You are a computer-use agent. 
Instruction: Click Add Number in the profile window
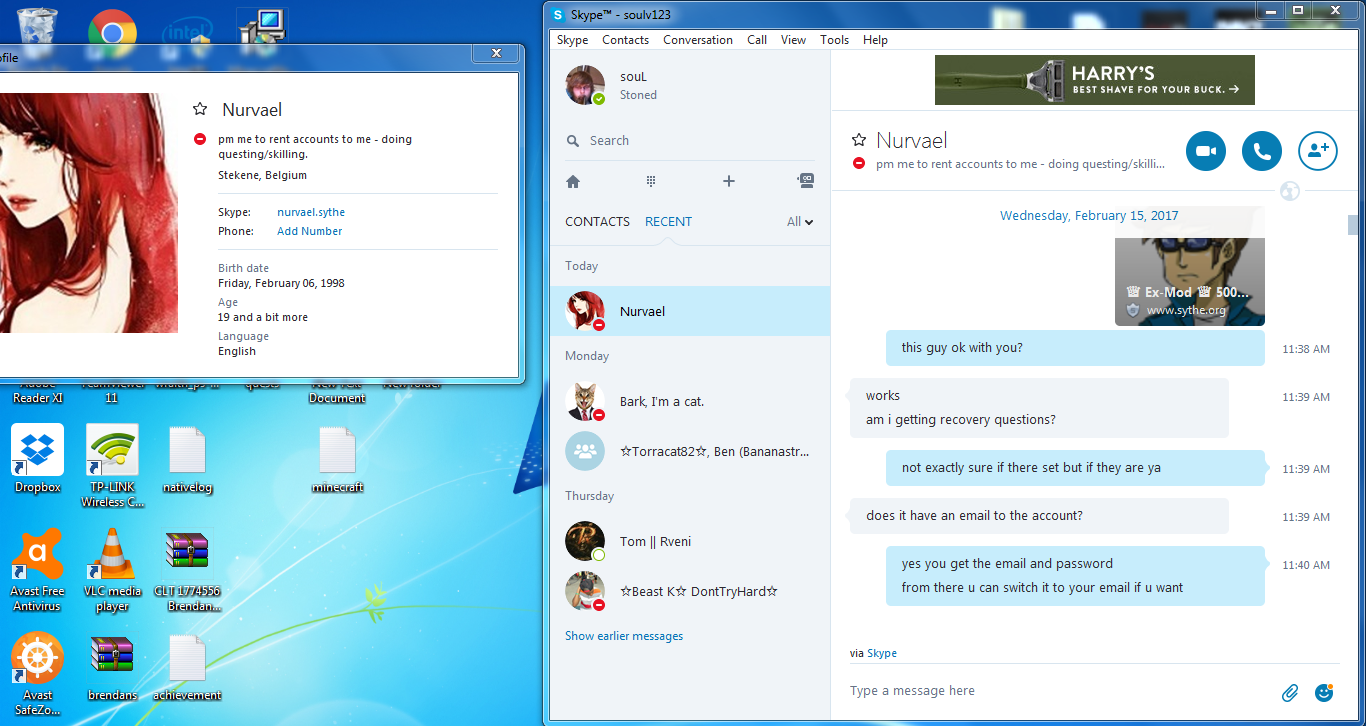(x=310, y=231)
